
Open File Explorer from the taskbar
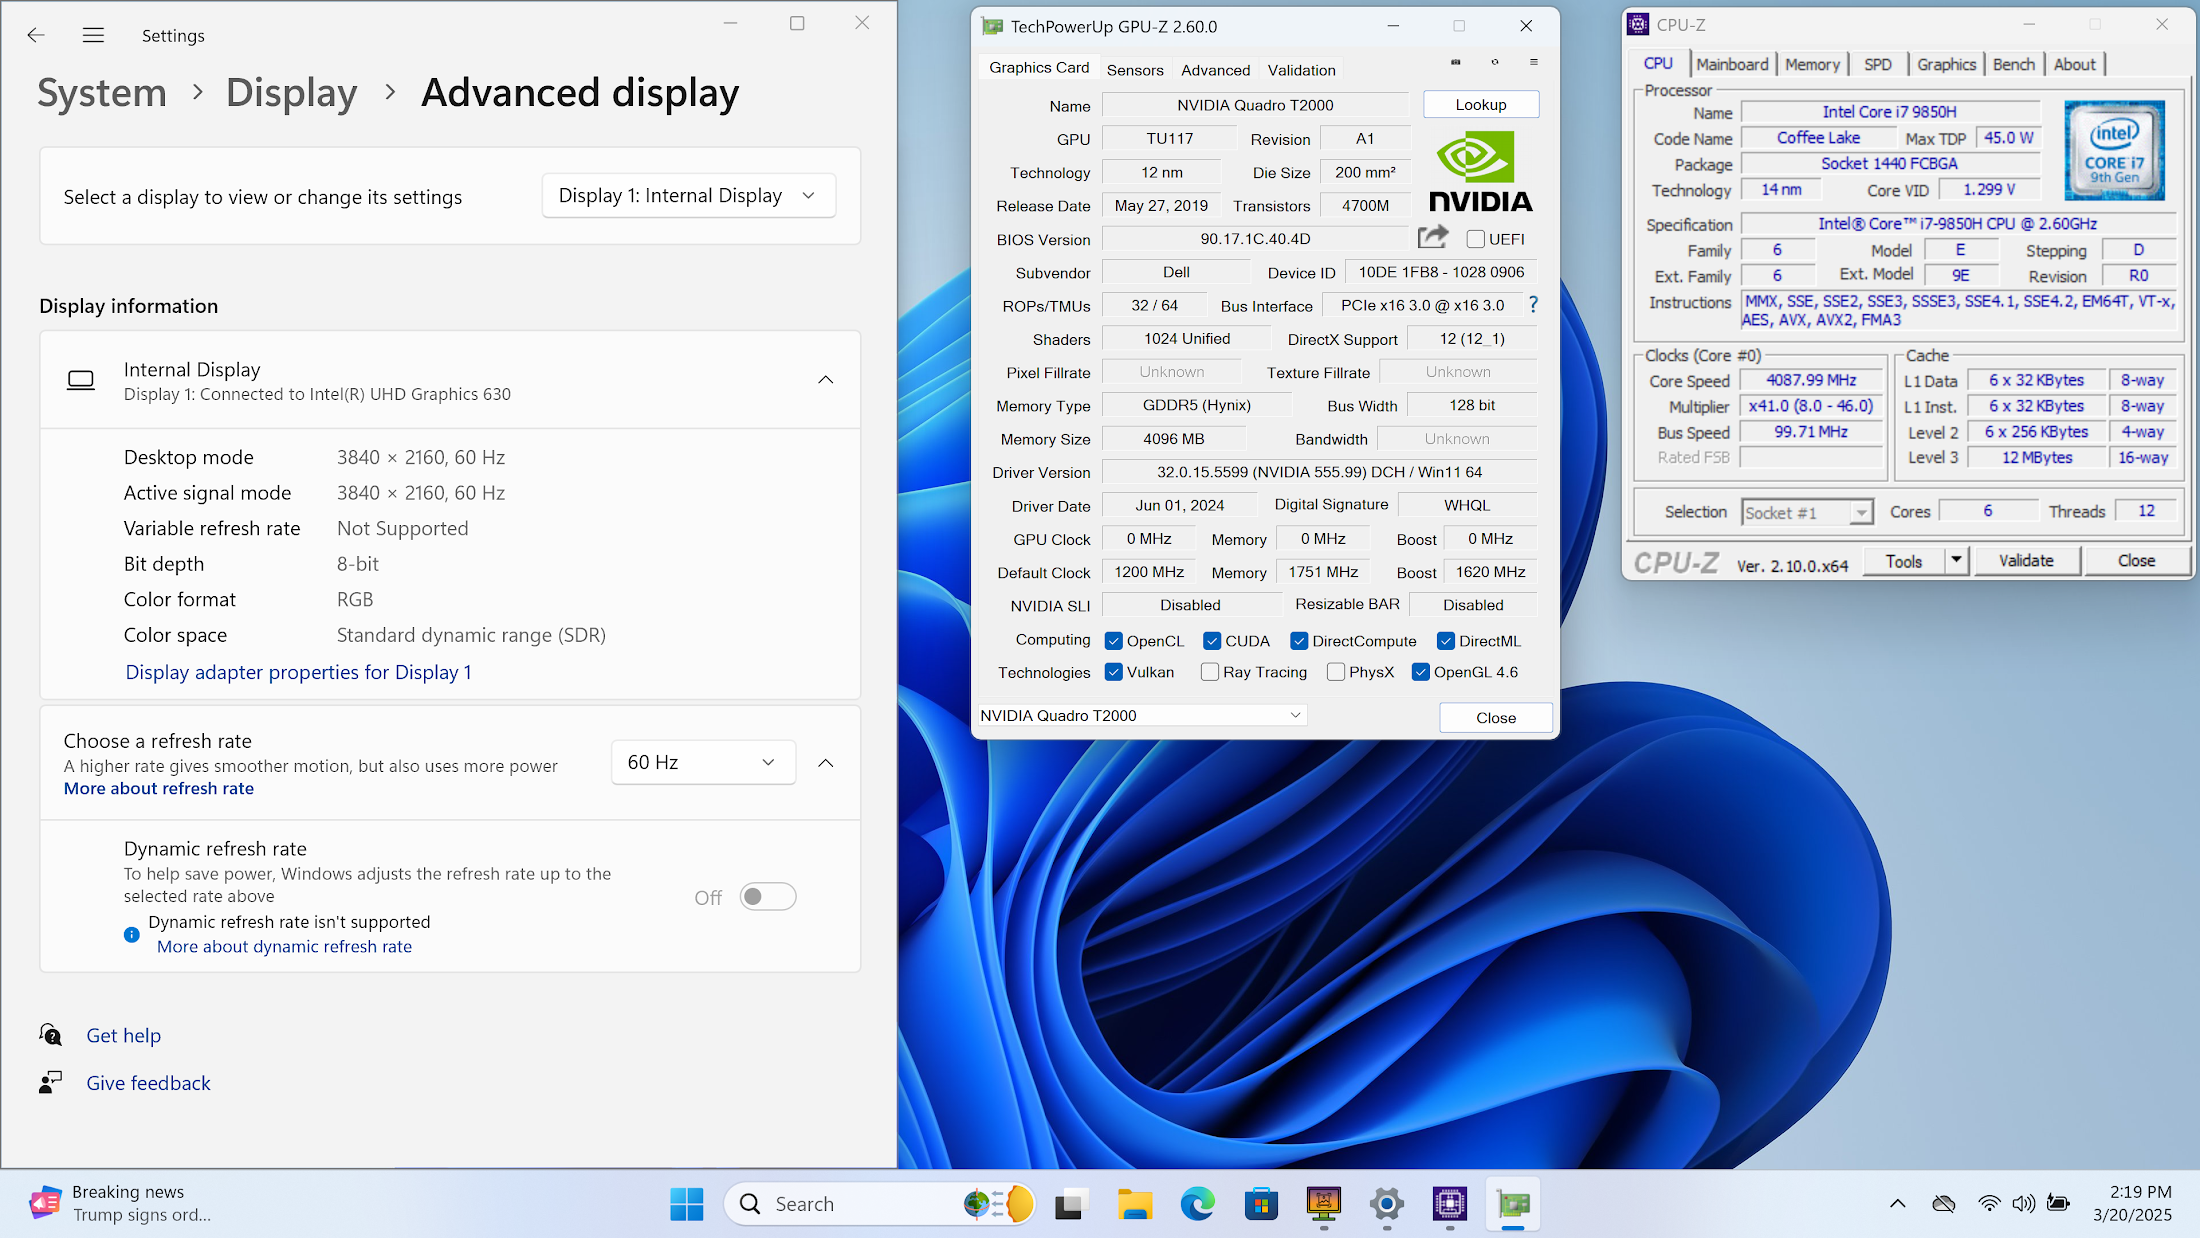point(1134,1205)
